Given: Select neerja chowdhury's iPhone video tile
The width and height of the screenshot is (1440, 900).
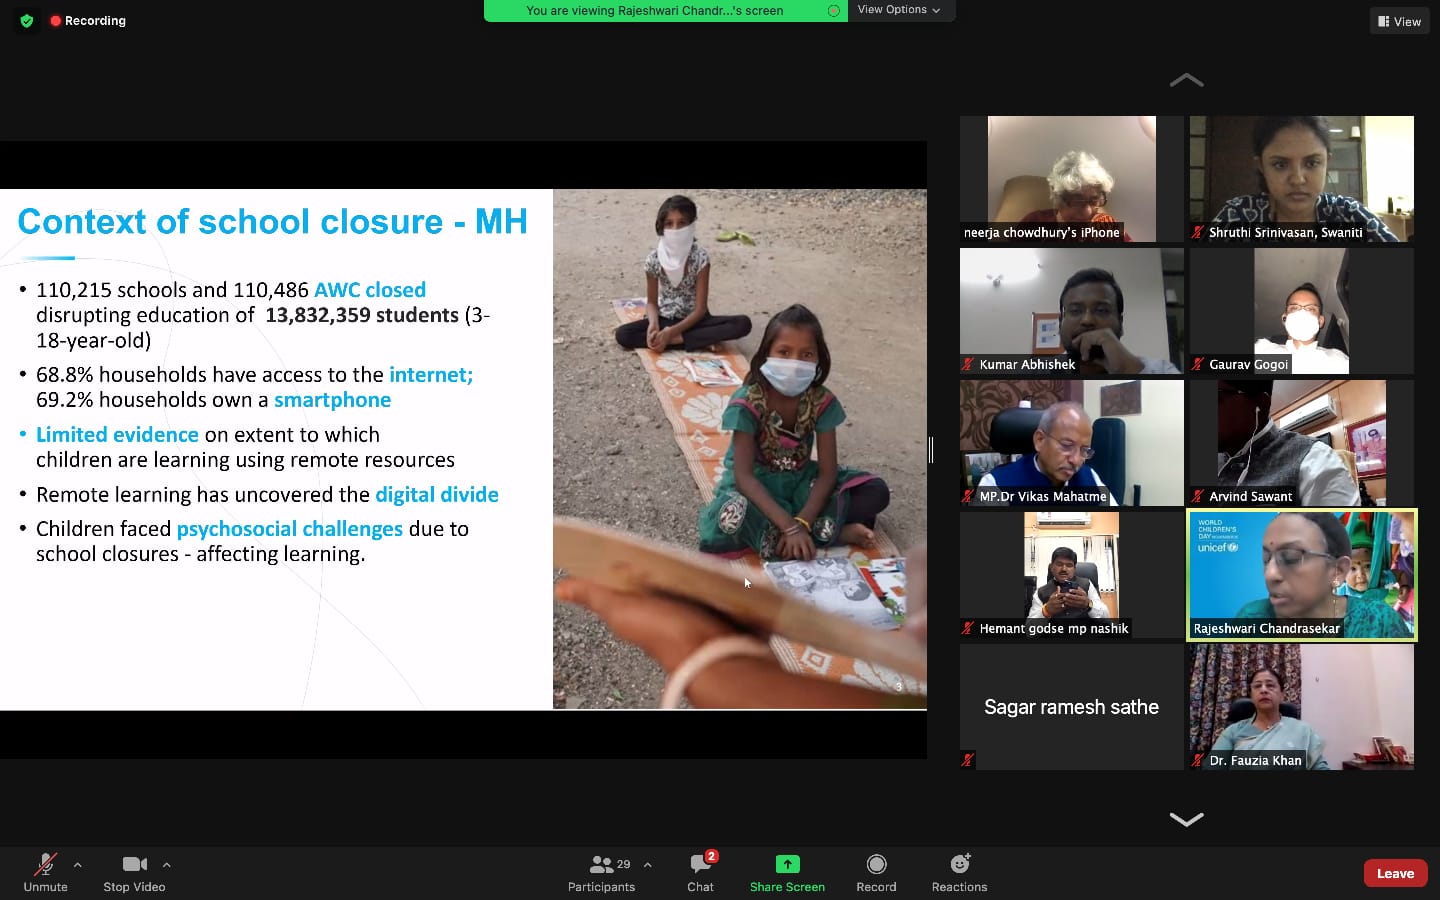Looking at the screenshot, I should pos(1071,179).
